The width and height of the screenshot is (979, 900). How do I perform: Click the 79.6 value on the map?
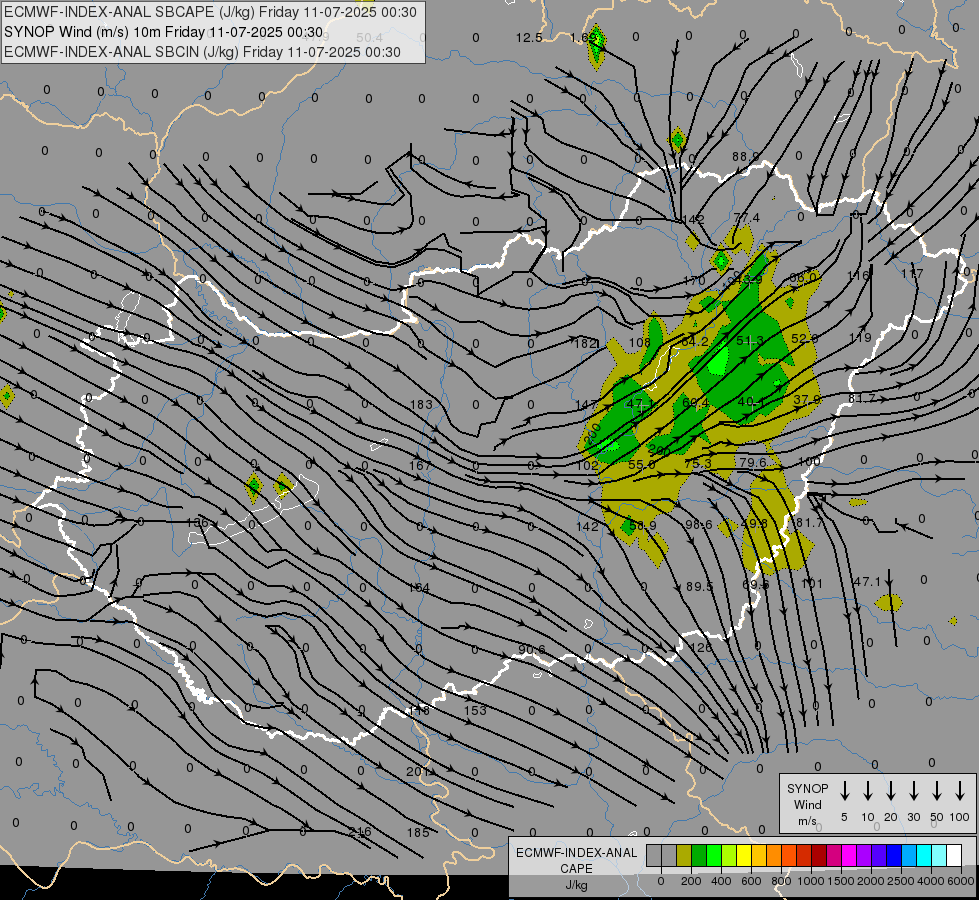click(752, 462)
